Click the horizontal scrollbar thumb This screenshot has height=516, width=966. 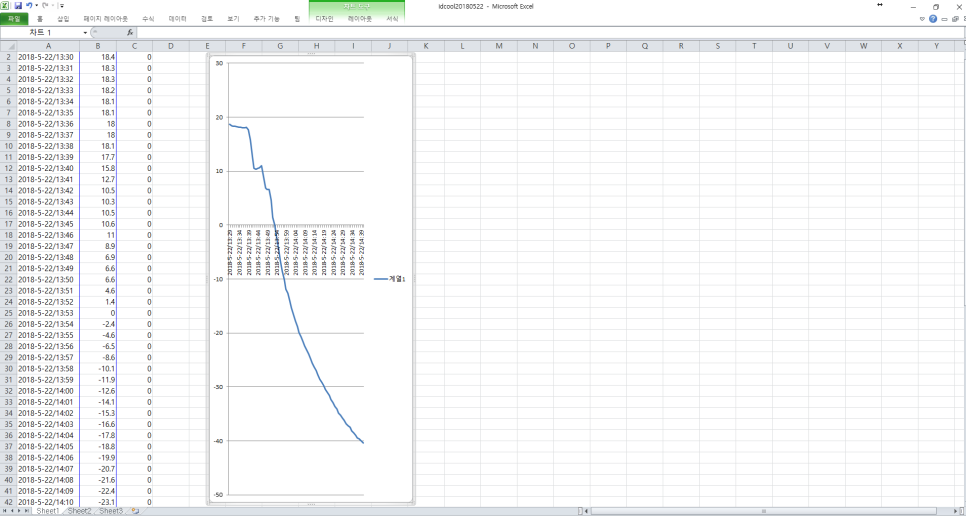click(x=764, y=511)
